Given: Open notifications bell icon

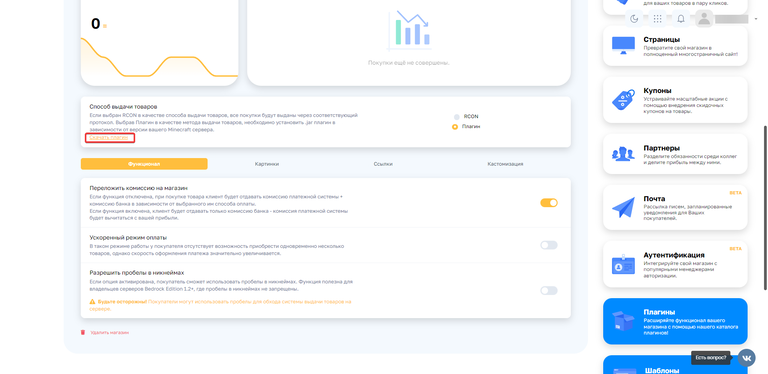Looking at the screenshot, I should point(681,19).
